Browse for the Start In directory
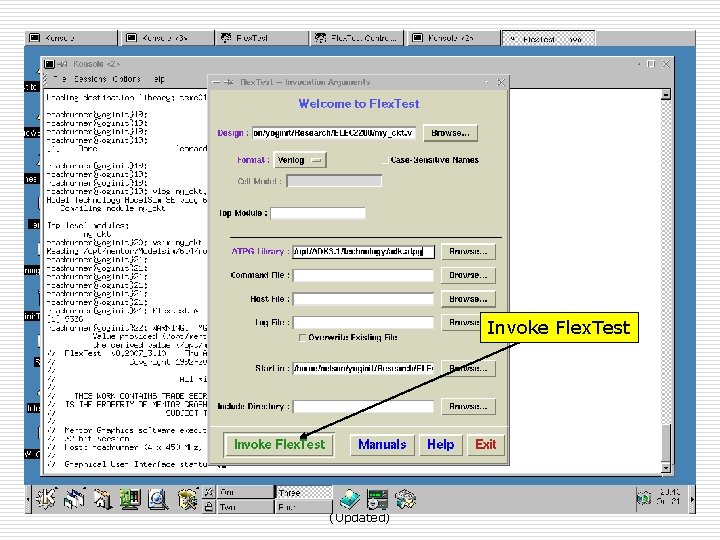The image size is (720, 540). tap(468, 368)
